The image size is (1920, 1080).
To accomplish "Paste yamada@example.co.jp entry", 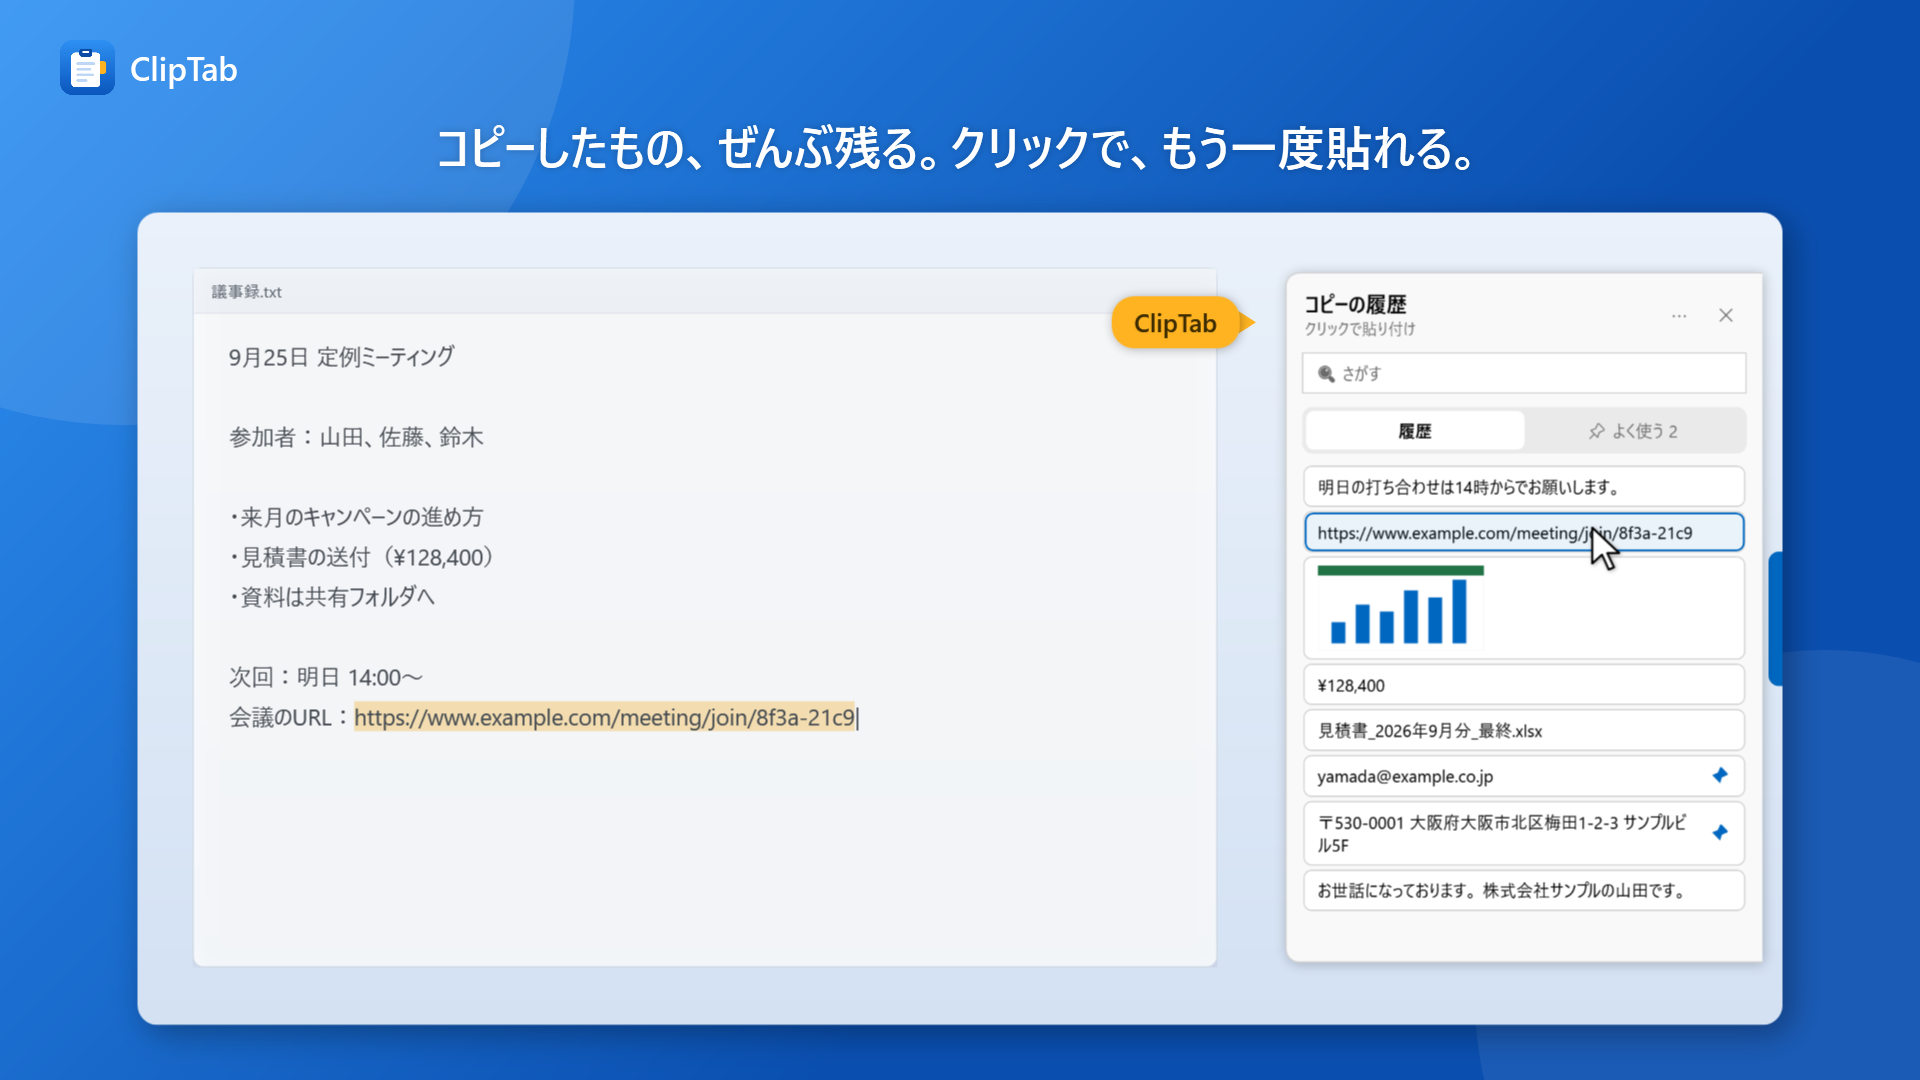I will pos(1524,776).
